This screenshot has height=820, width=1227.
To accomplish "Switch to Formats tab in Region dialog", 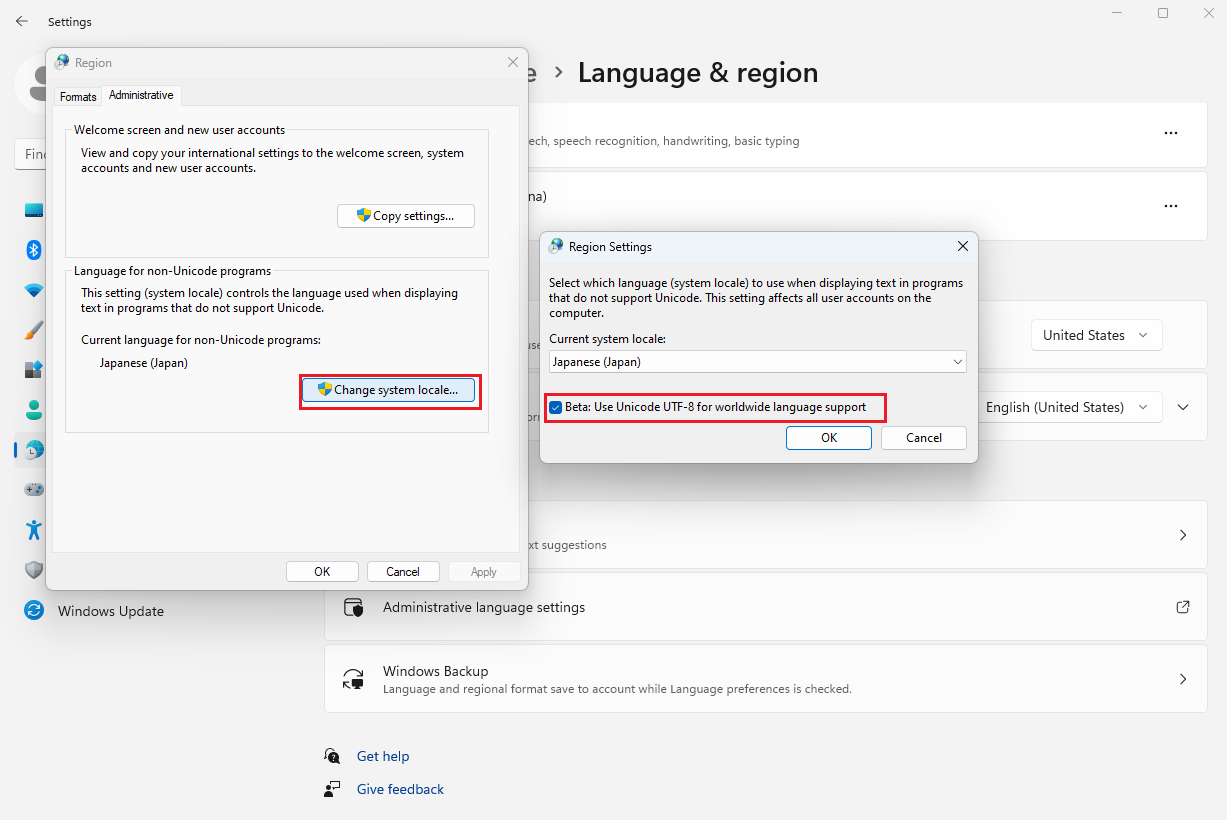I will pos(78,97).
